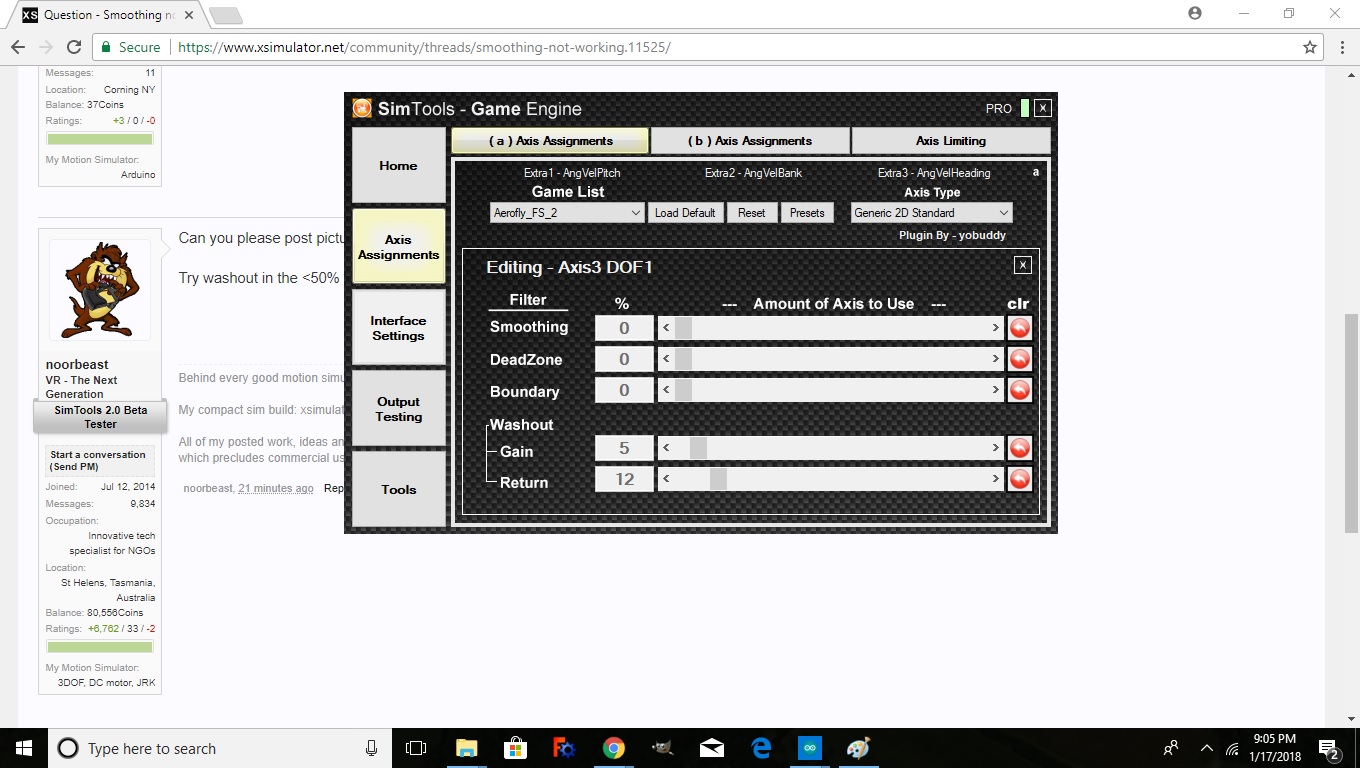
Task: Click the DeadZone percent value field
Action: click(624, 359)
